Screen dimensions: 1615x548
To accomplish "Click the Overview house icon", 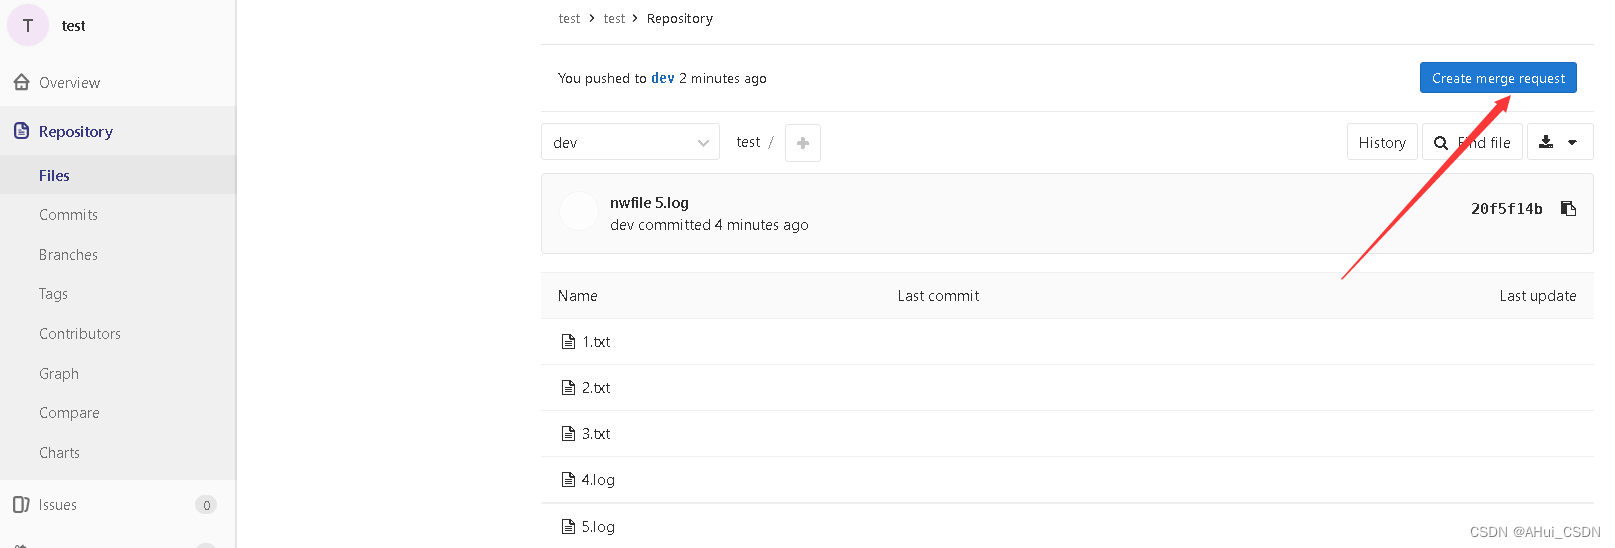I will click(21, 82).
